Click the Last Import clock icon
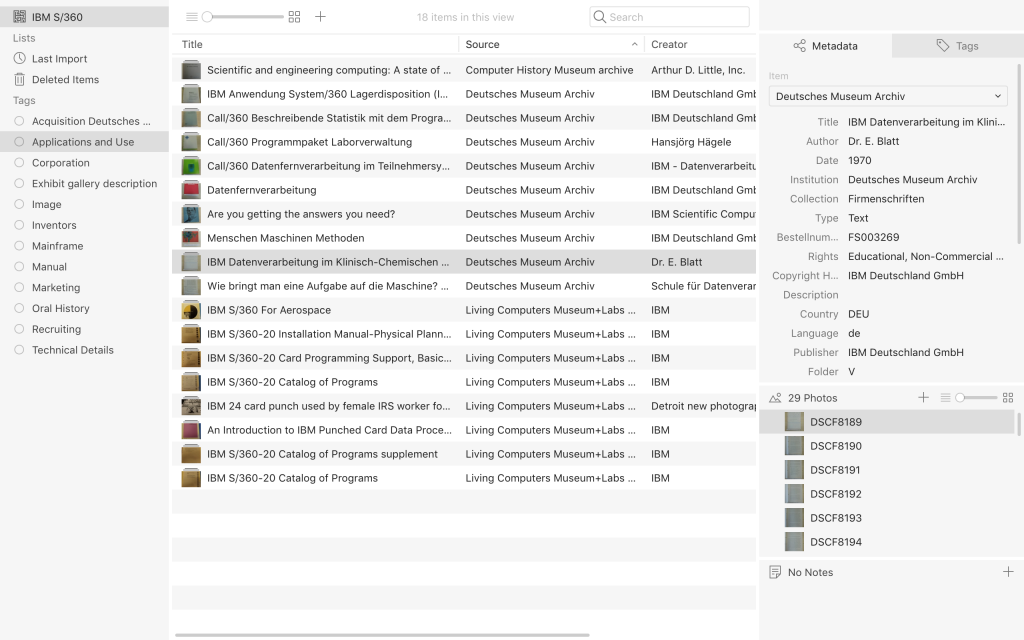 [x=20, y=59]
